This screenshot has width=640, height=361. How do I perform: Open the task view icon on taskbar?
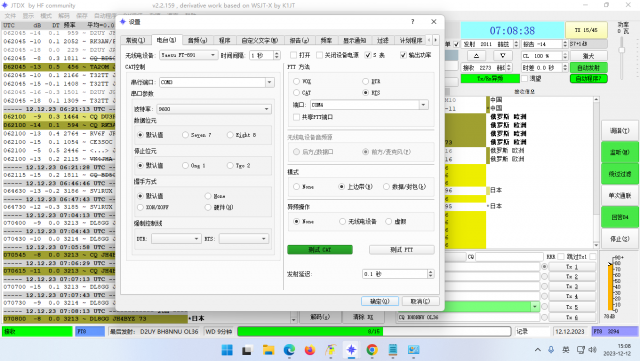click(247, 350)
